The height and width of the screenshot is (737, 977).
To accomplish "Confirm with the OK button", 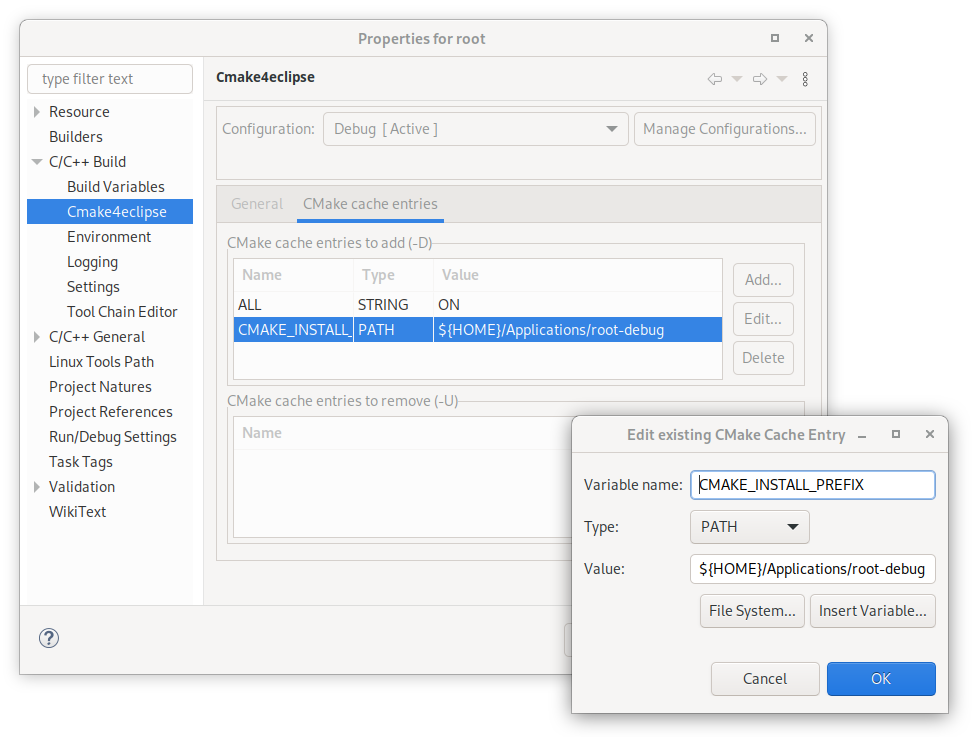I will pyautogui.click(x=881, y=678).
